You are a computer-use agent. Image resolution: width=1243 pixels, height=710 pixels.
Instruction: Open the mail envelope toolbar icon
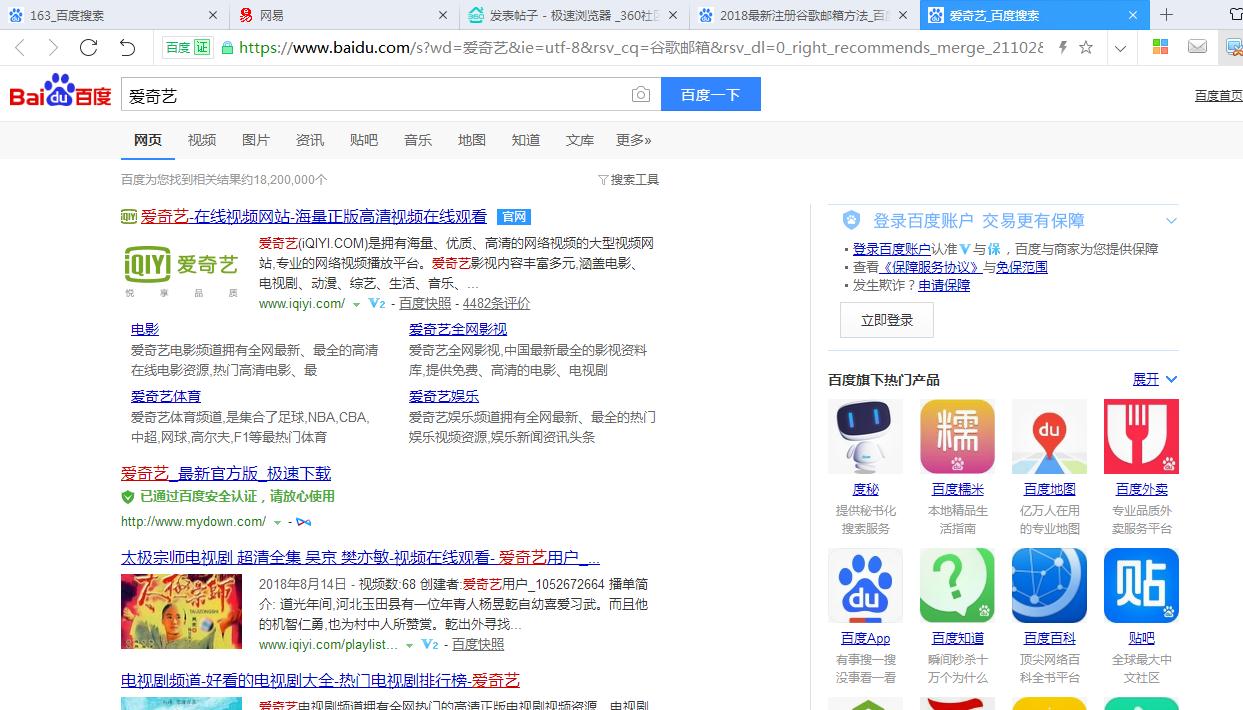coord(1197,47)
